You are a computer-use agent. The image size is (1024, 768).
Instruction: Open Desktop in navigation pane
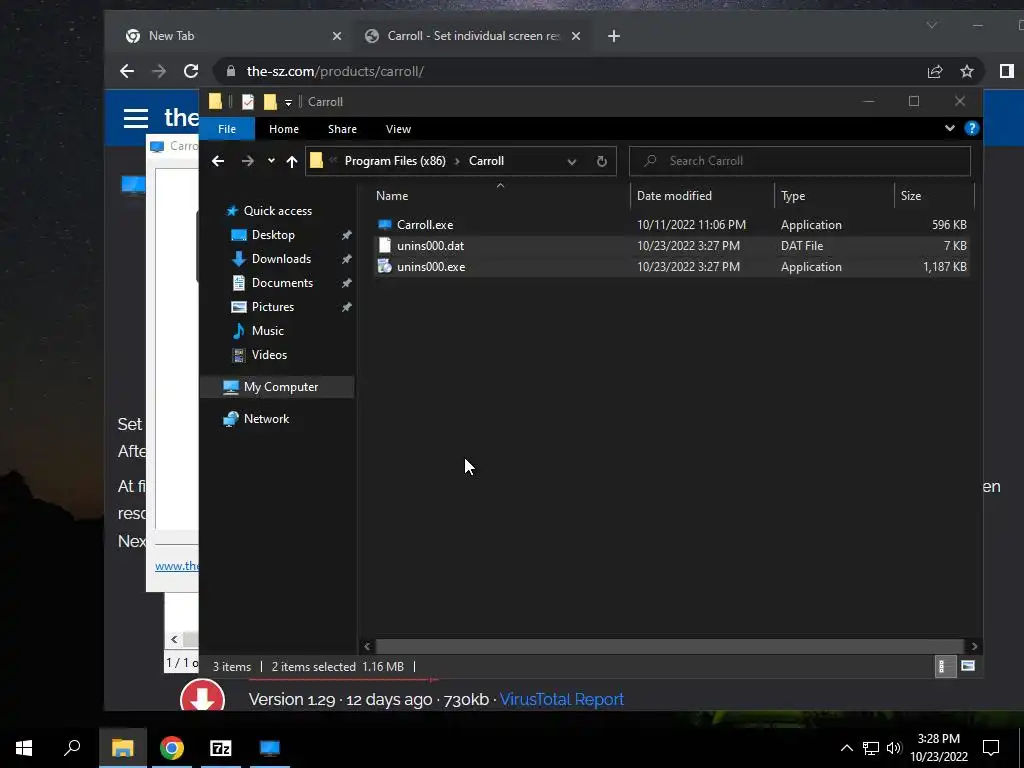tap(273, 234)
